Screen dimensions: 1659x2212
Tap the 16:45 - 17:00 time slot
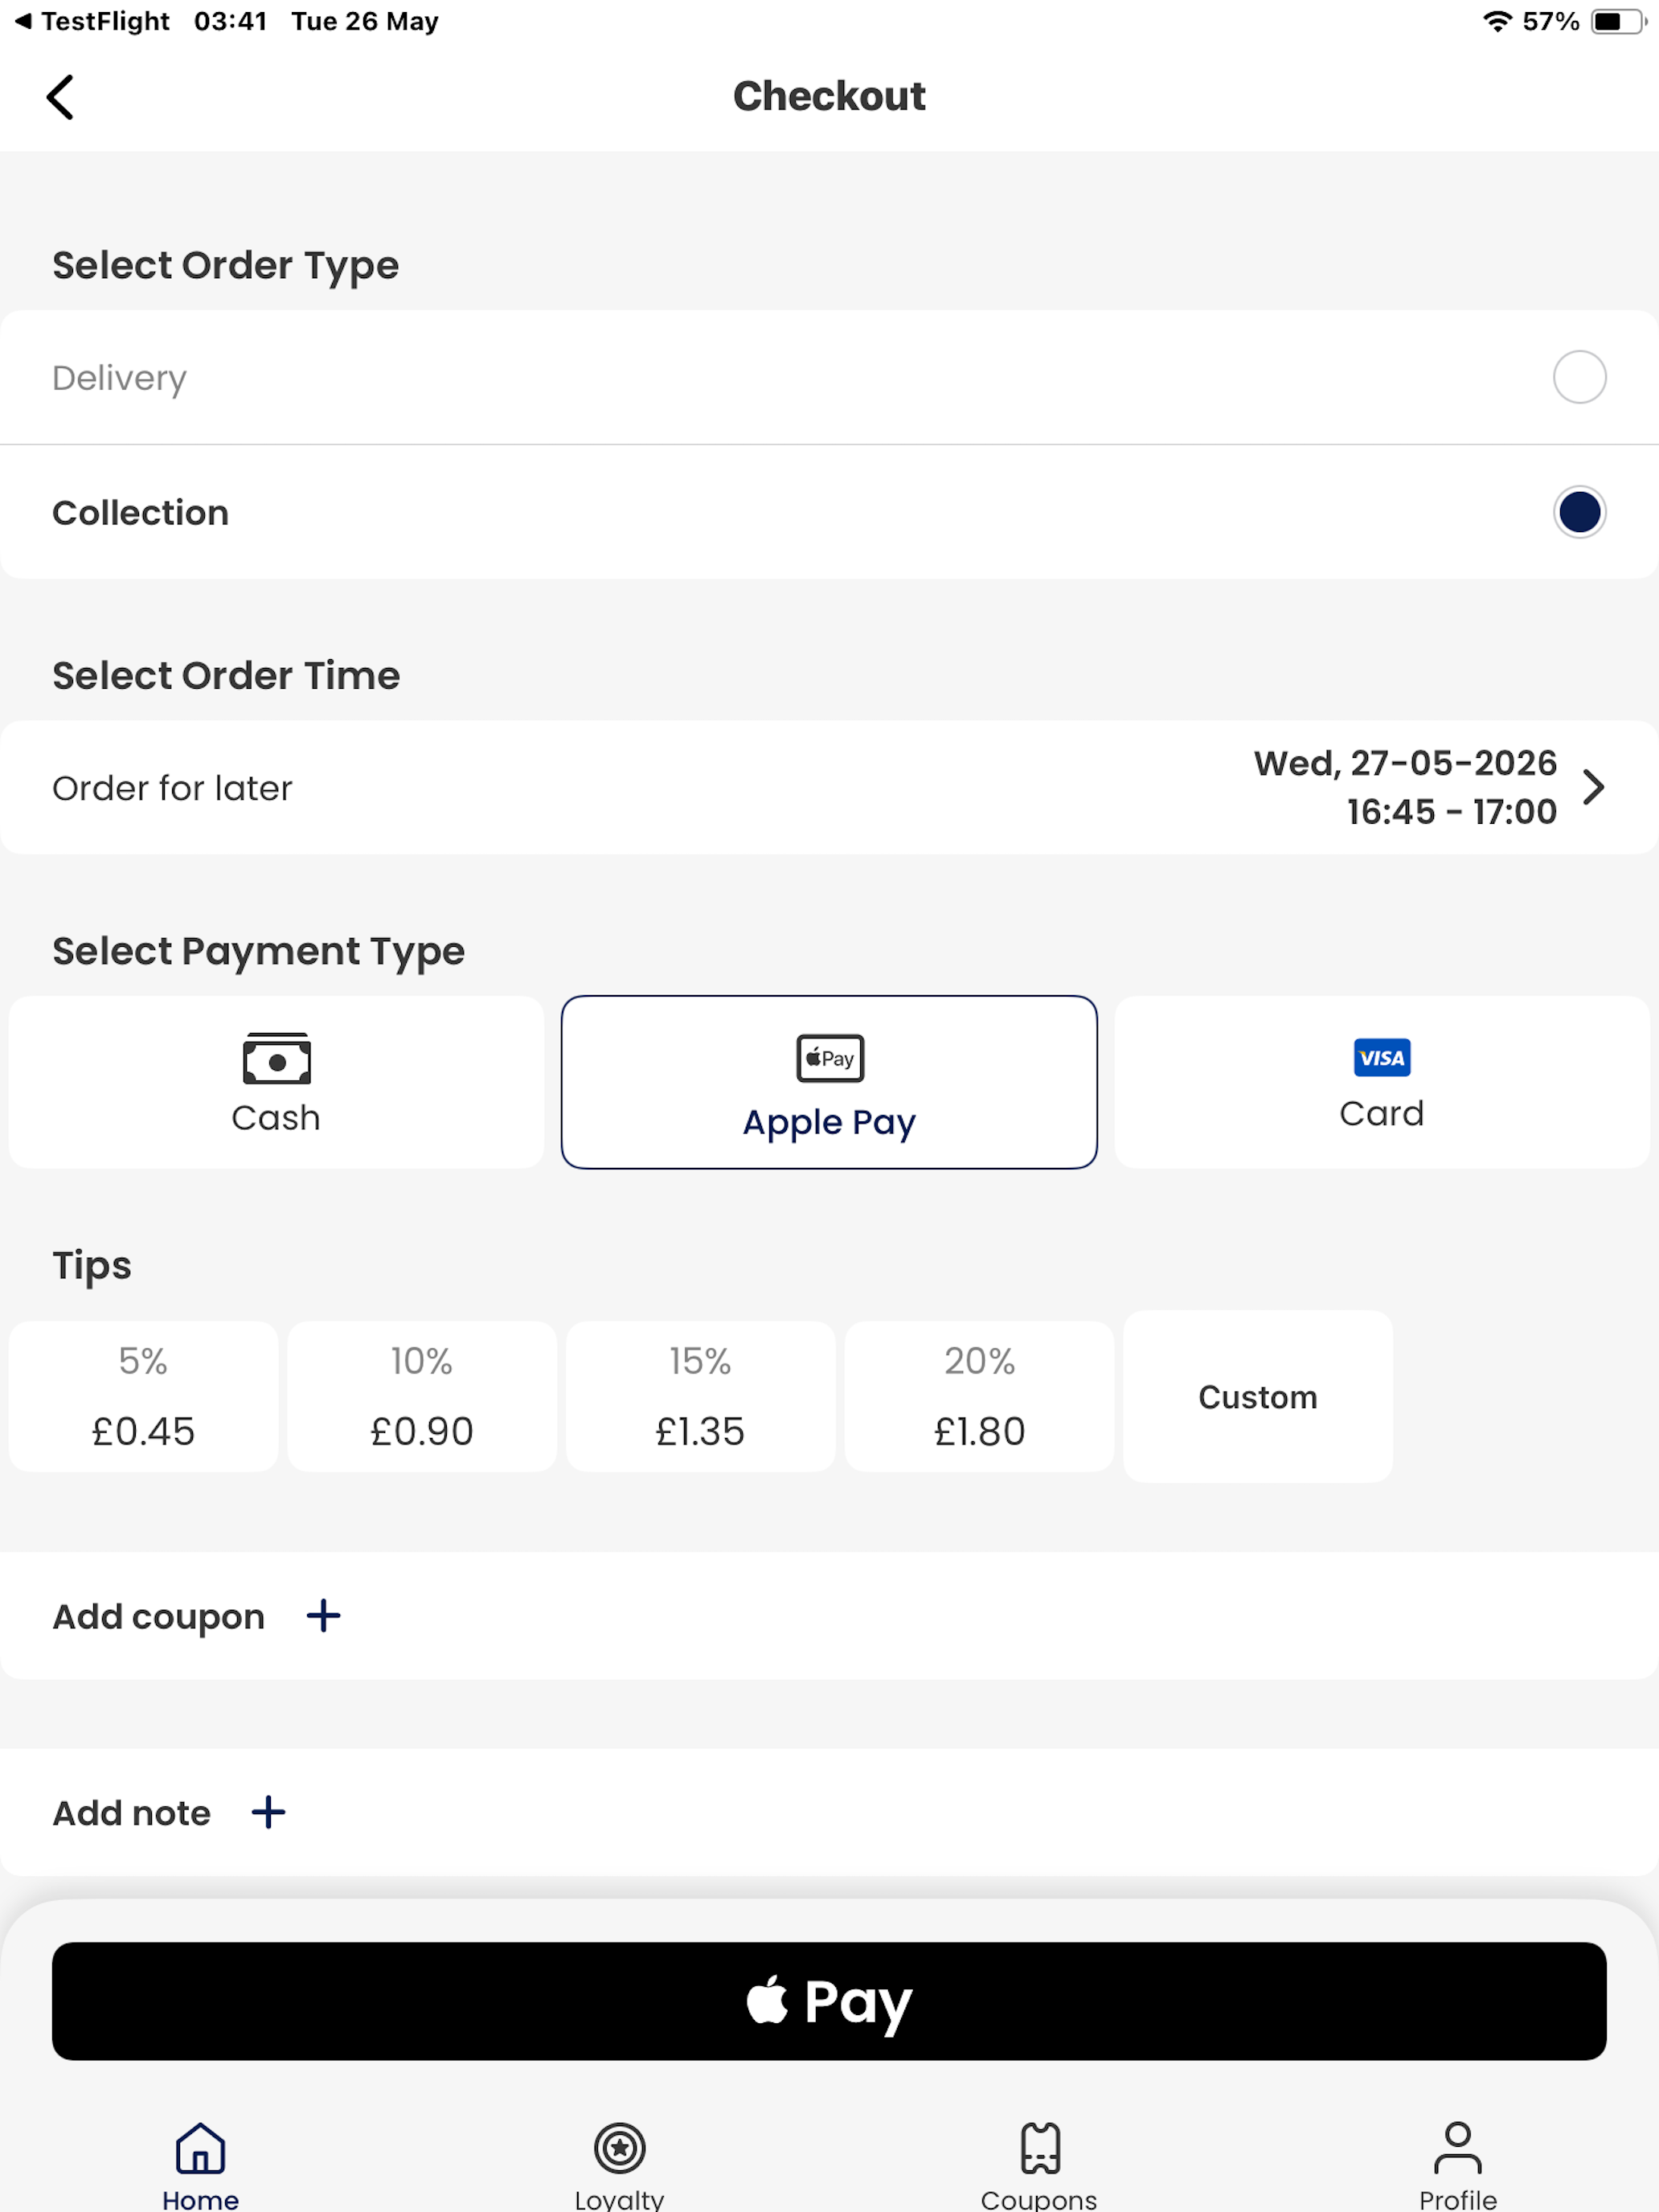click(x=1451, y=811)
